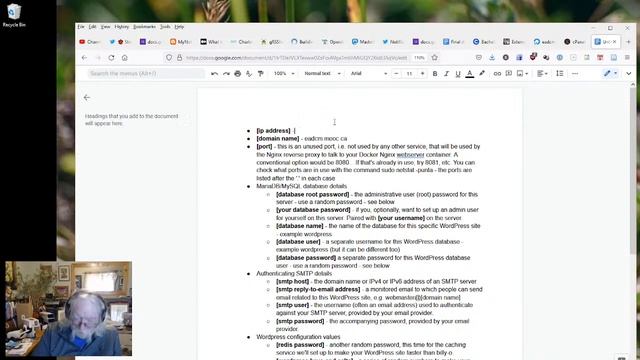Print the document using printer icon
640x360 pixels.
click(238, 73)
